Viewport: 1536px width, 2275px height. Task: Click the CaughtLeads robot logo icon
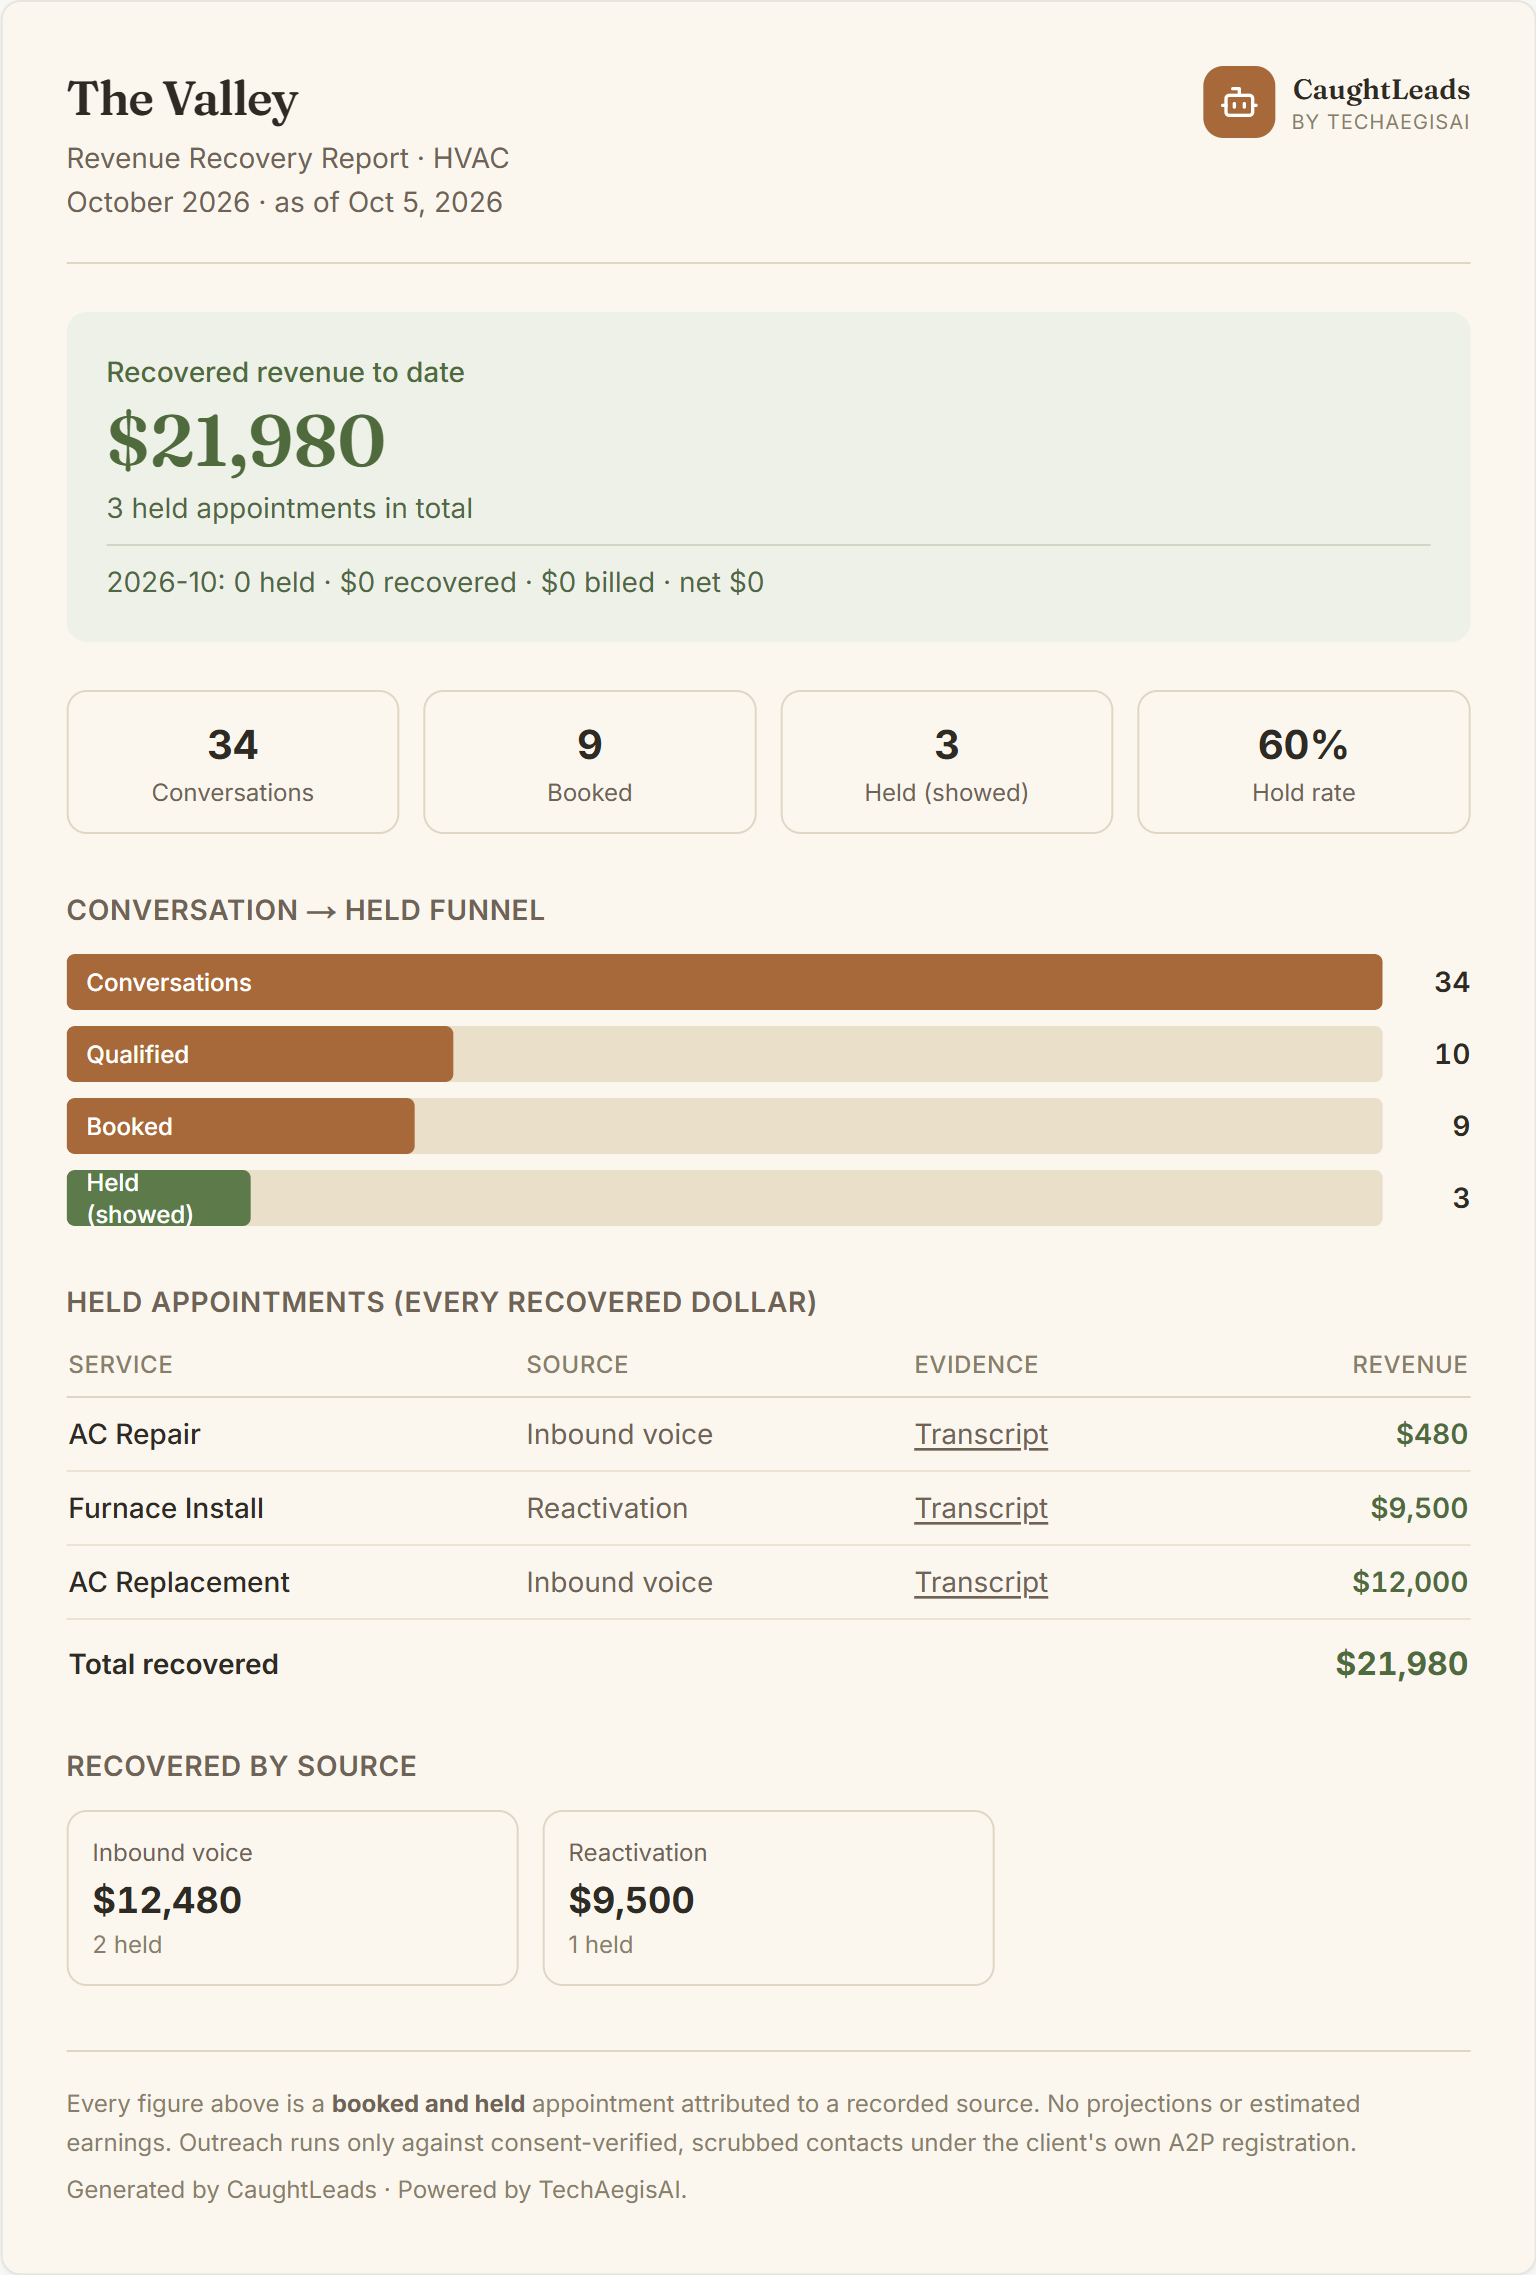pos(1238,102)
